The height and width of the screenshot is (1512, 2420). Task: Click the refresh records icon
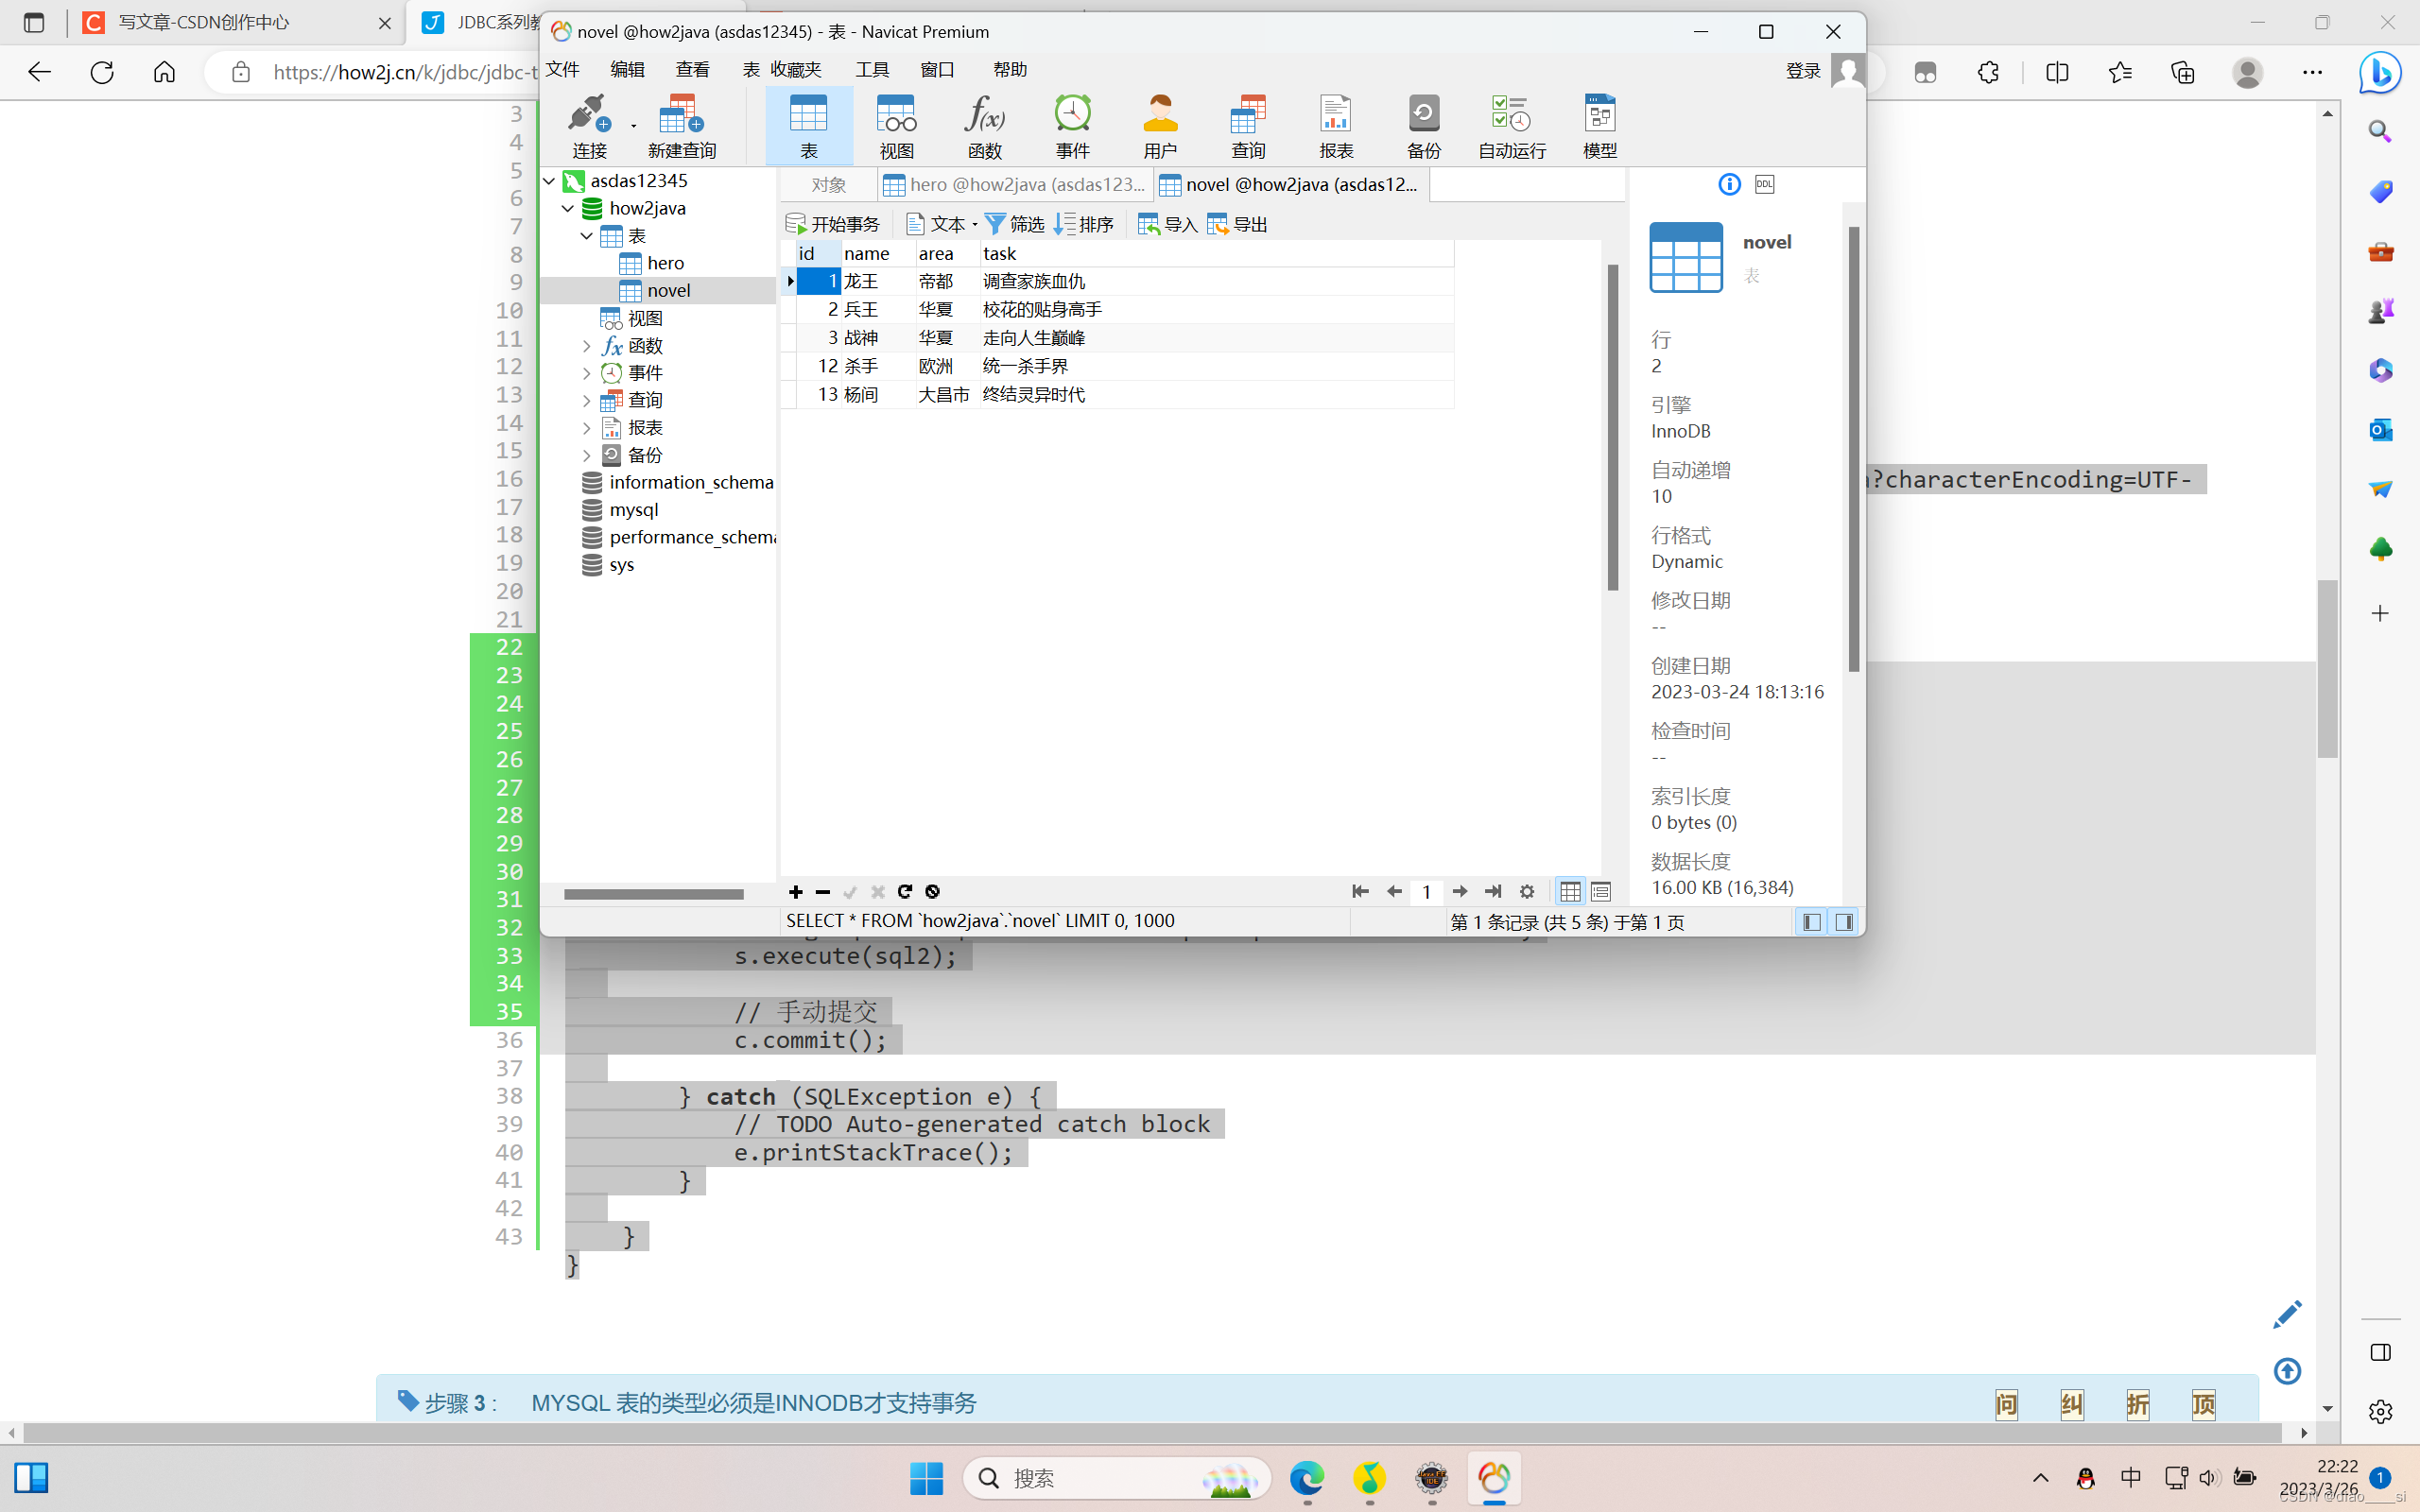click(x=905, y=891)
